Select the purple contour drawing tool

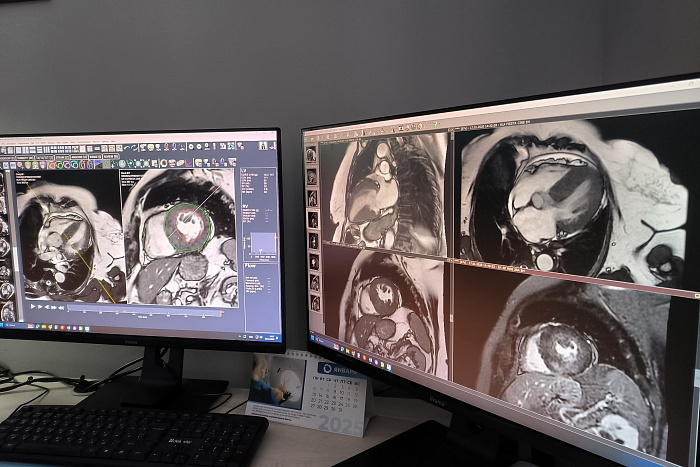tap(90, 164)
